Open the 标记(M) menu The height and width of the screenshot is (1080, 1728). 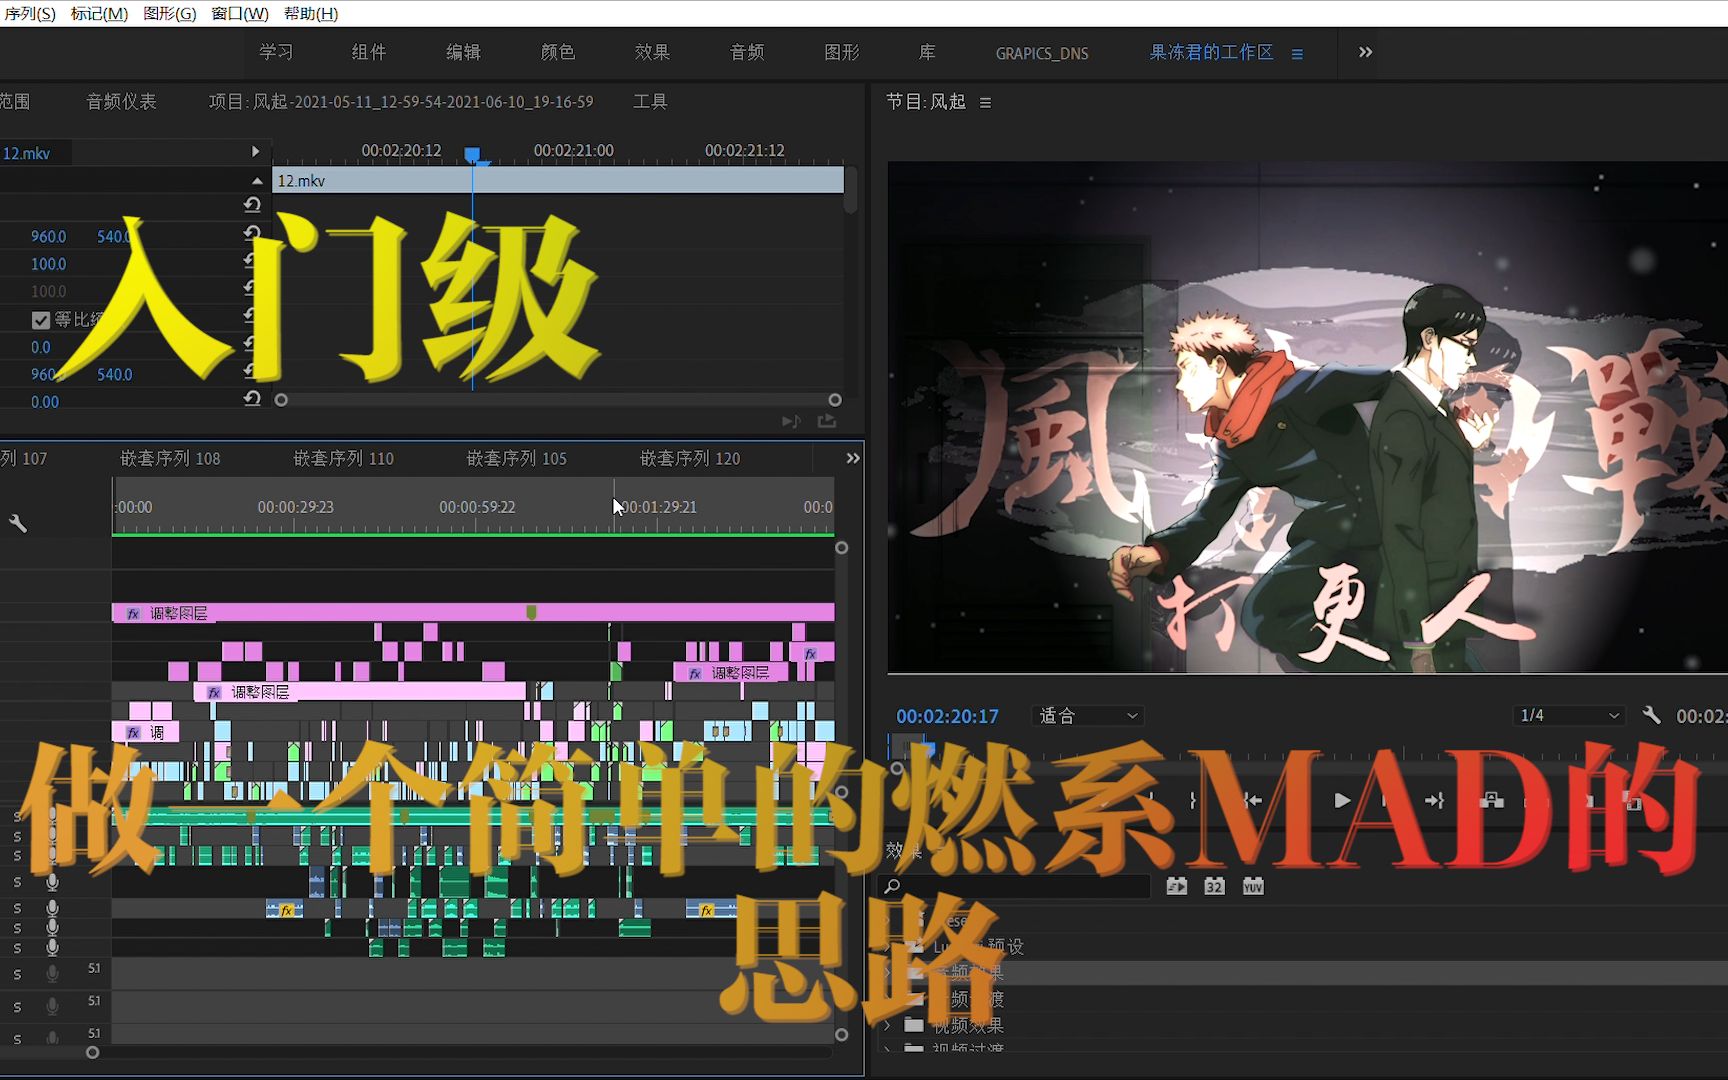[99, 13]
